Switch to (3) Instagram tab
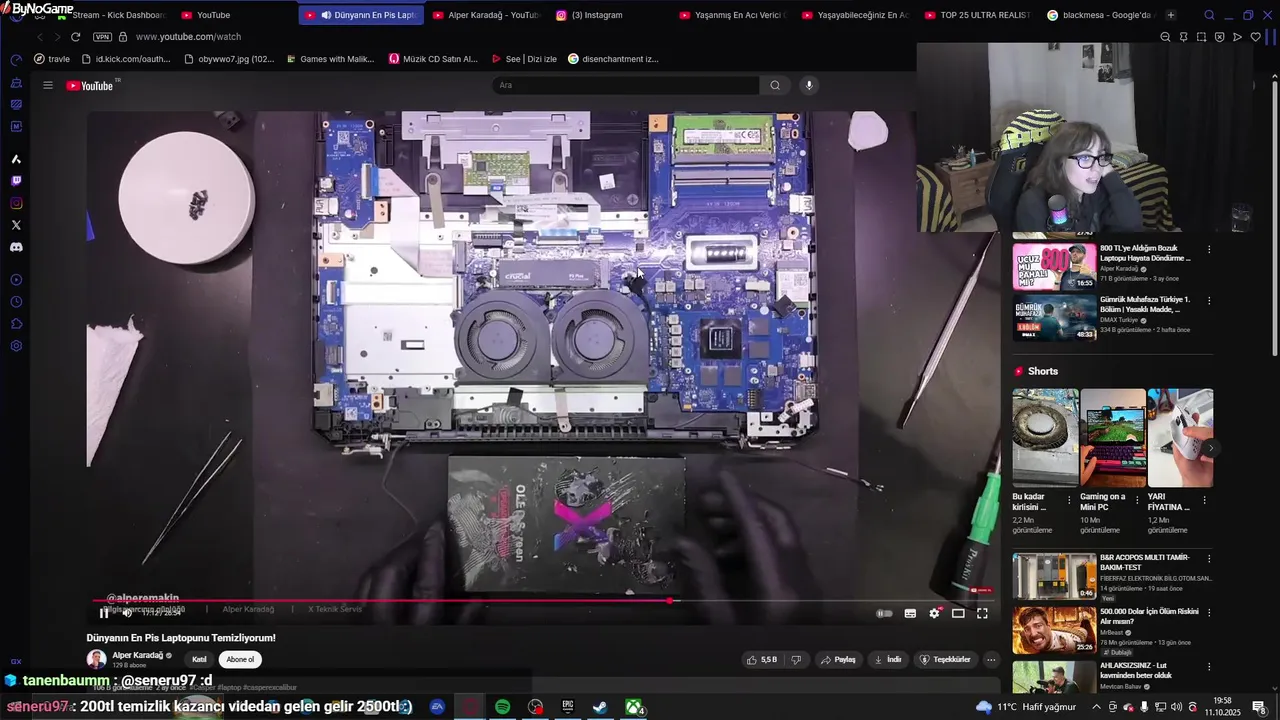The image size is (1280, 720). coord(605,15)
